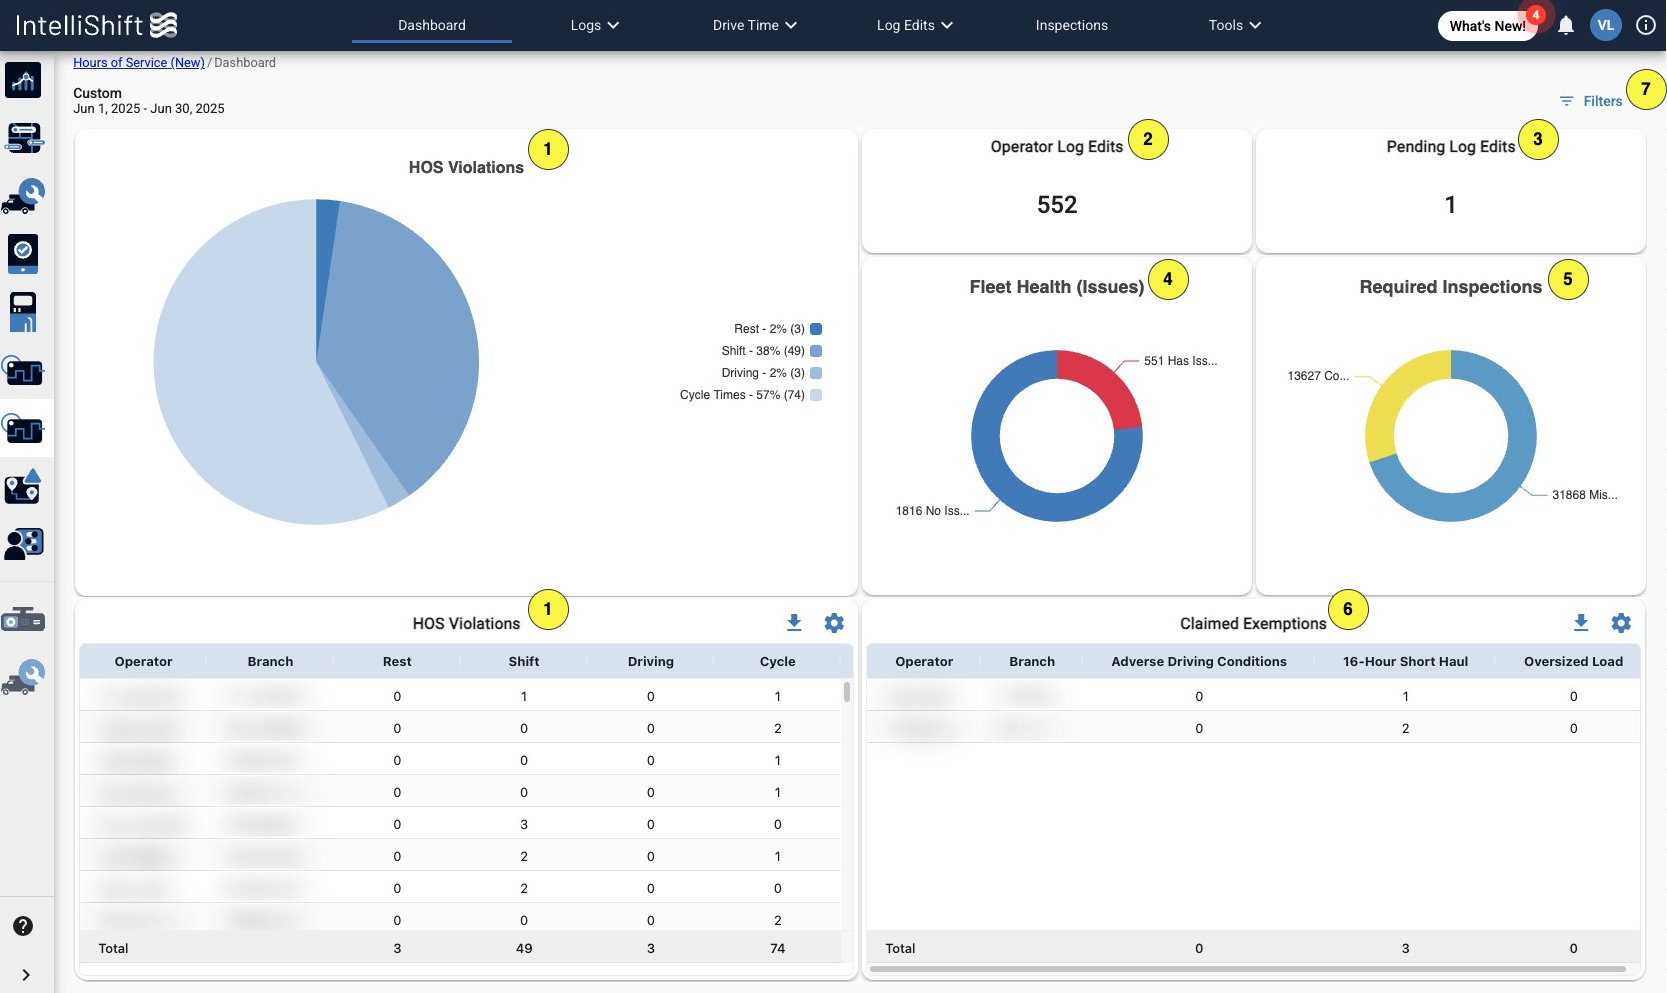
Task: Sort by 16-Hour Short Haul column header
Action: tap(1405, 662)
